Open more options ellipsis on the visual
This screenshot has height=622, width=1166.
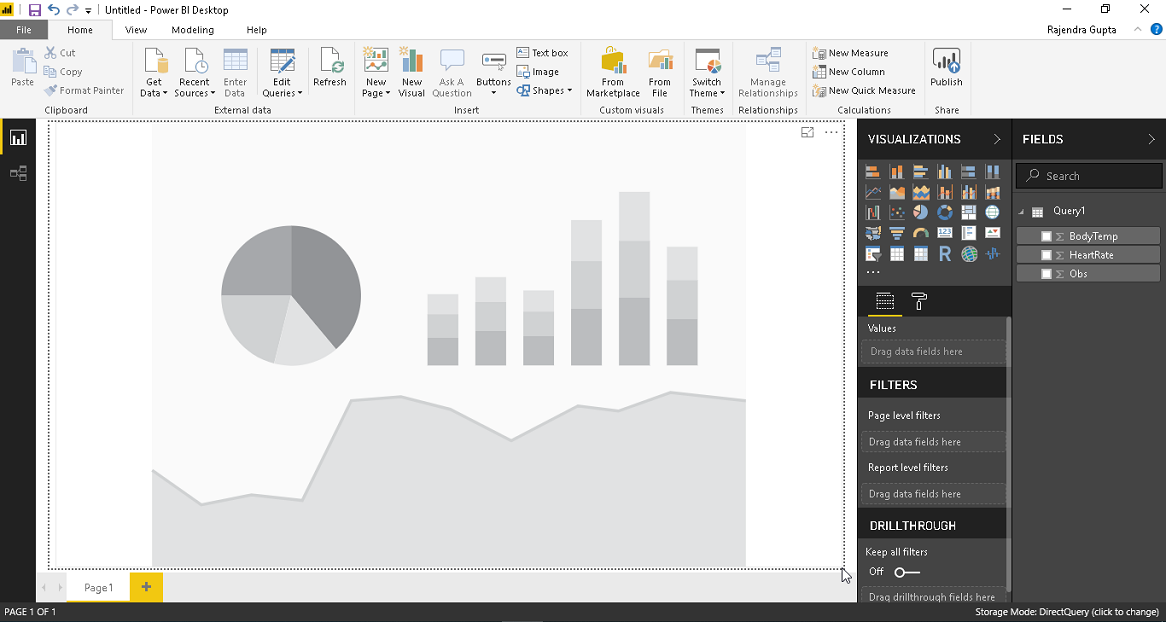[831, 132]
